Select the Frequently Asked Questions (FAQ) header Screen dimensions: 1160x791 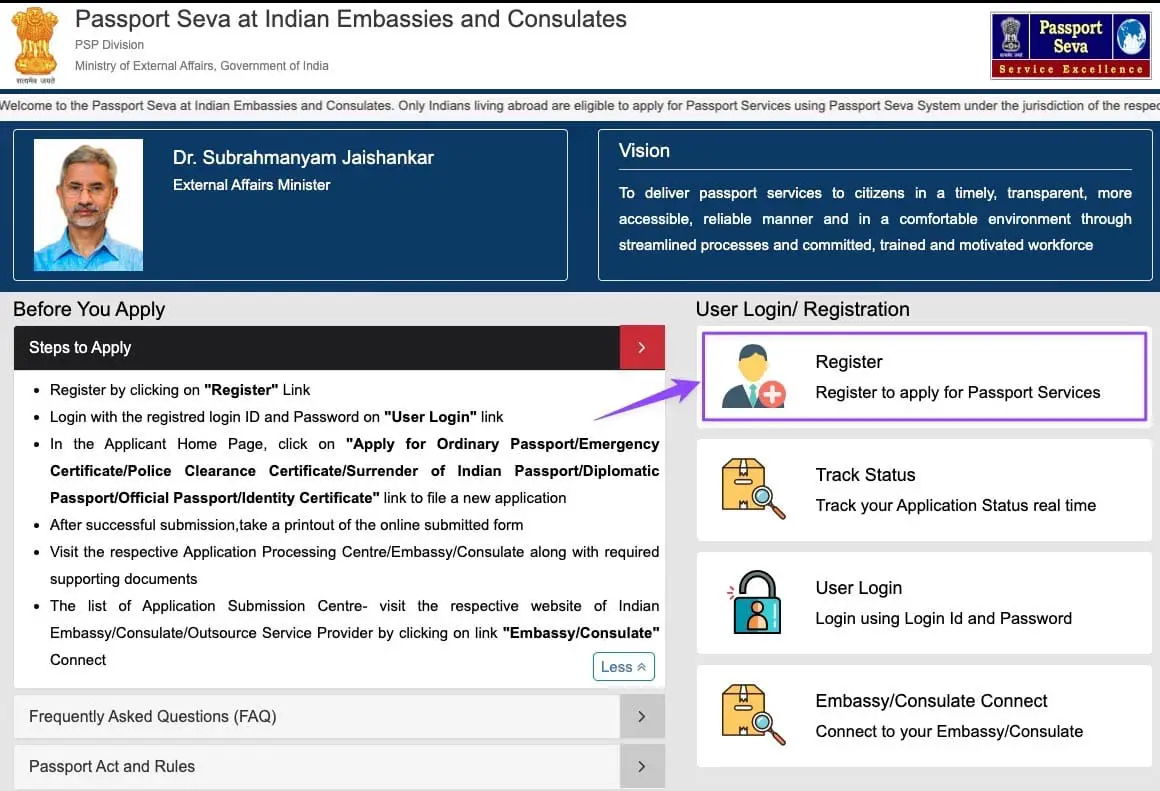click(317, 716)
